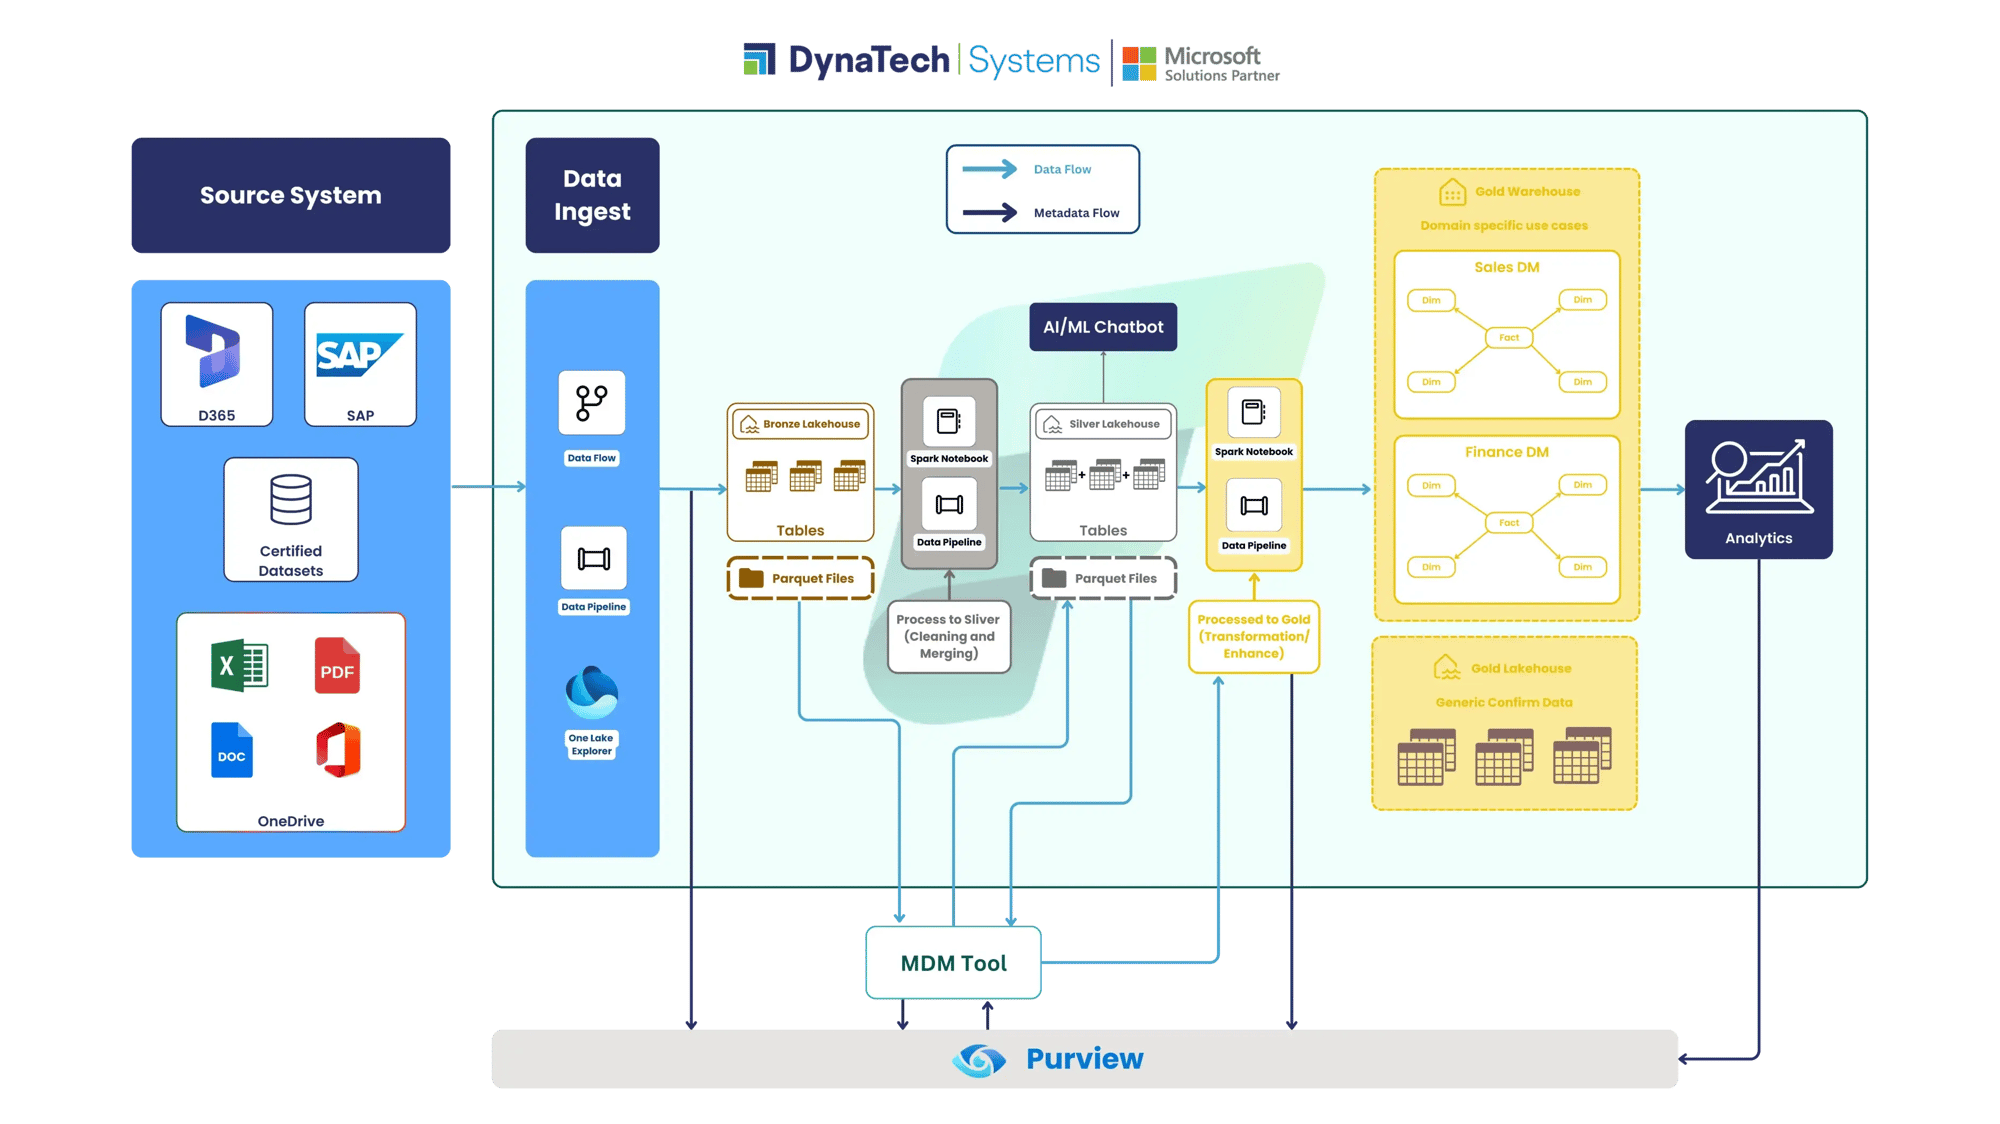Click the Gold Lakehouse label text
This screenshot has height=1124, width=2000.
[x=1521, y=669]
